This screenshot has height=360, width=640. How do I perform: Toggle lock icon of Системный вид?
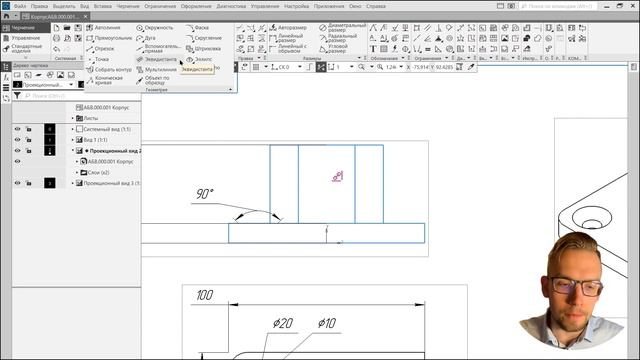pyautogui.click(x=29, y=129)
